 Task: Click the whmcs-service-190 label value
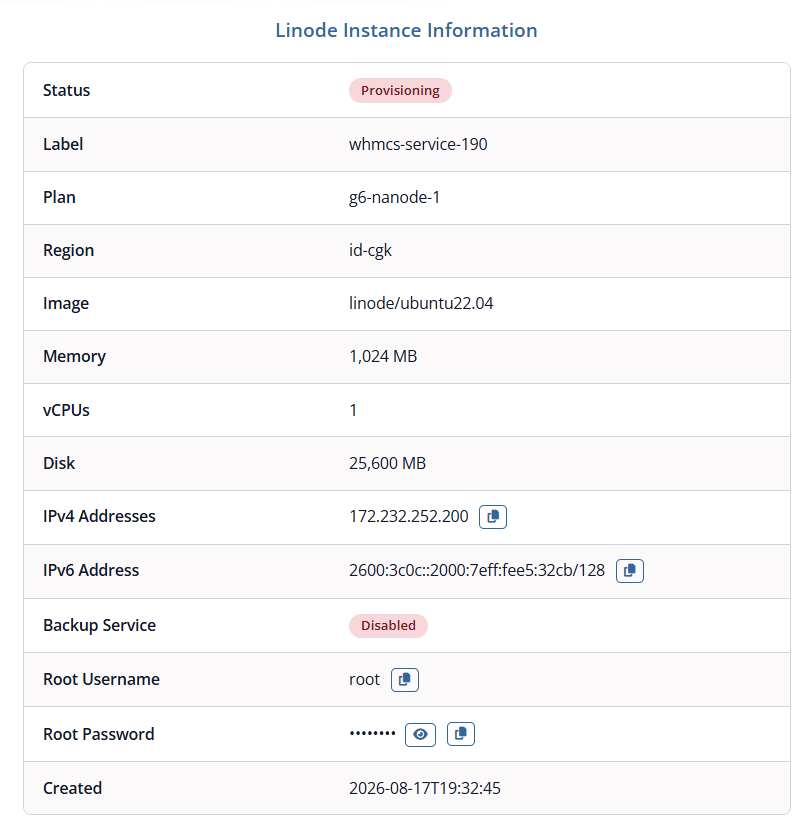coord(418,144)
